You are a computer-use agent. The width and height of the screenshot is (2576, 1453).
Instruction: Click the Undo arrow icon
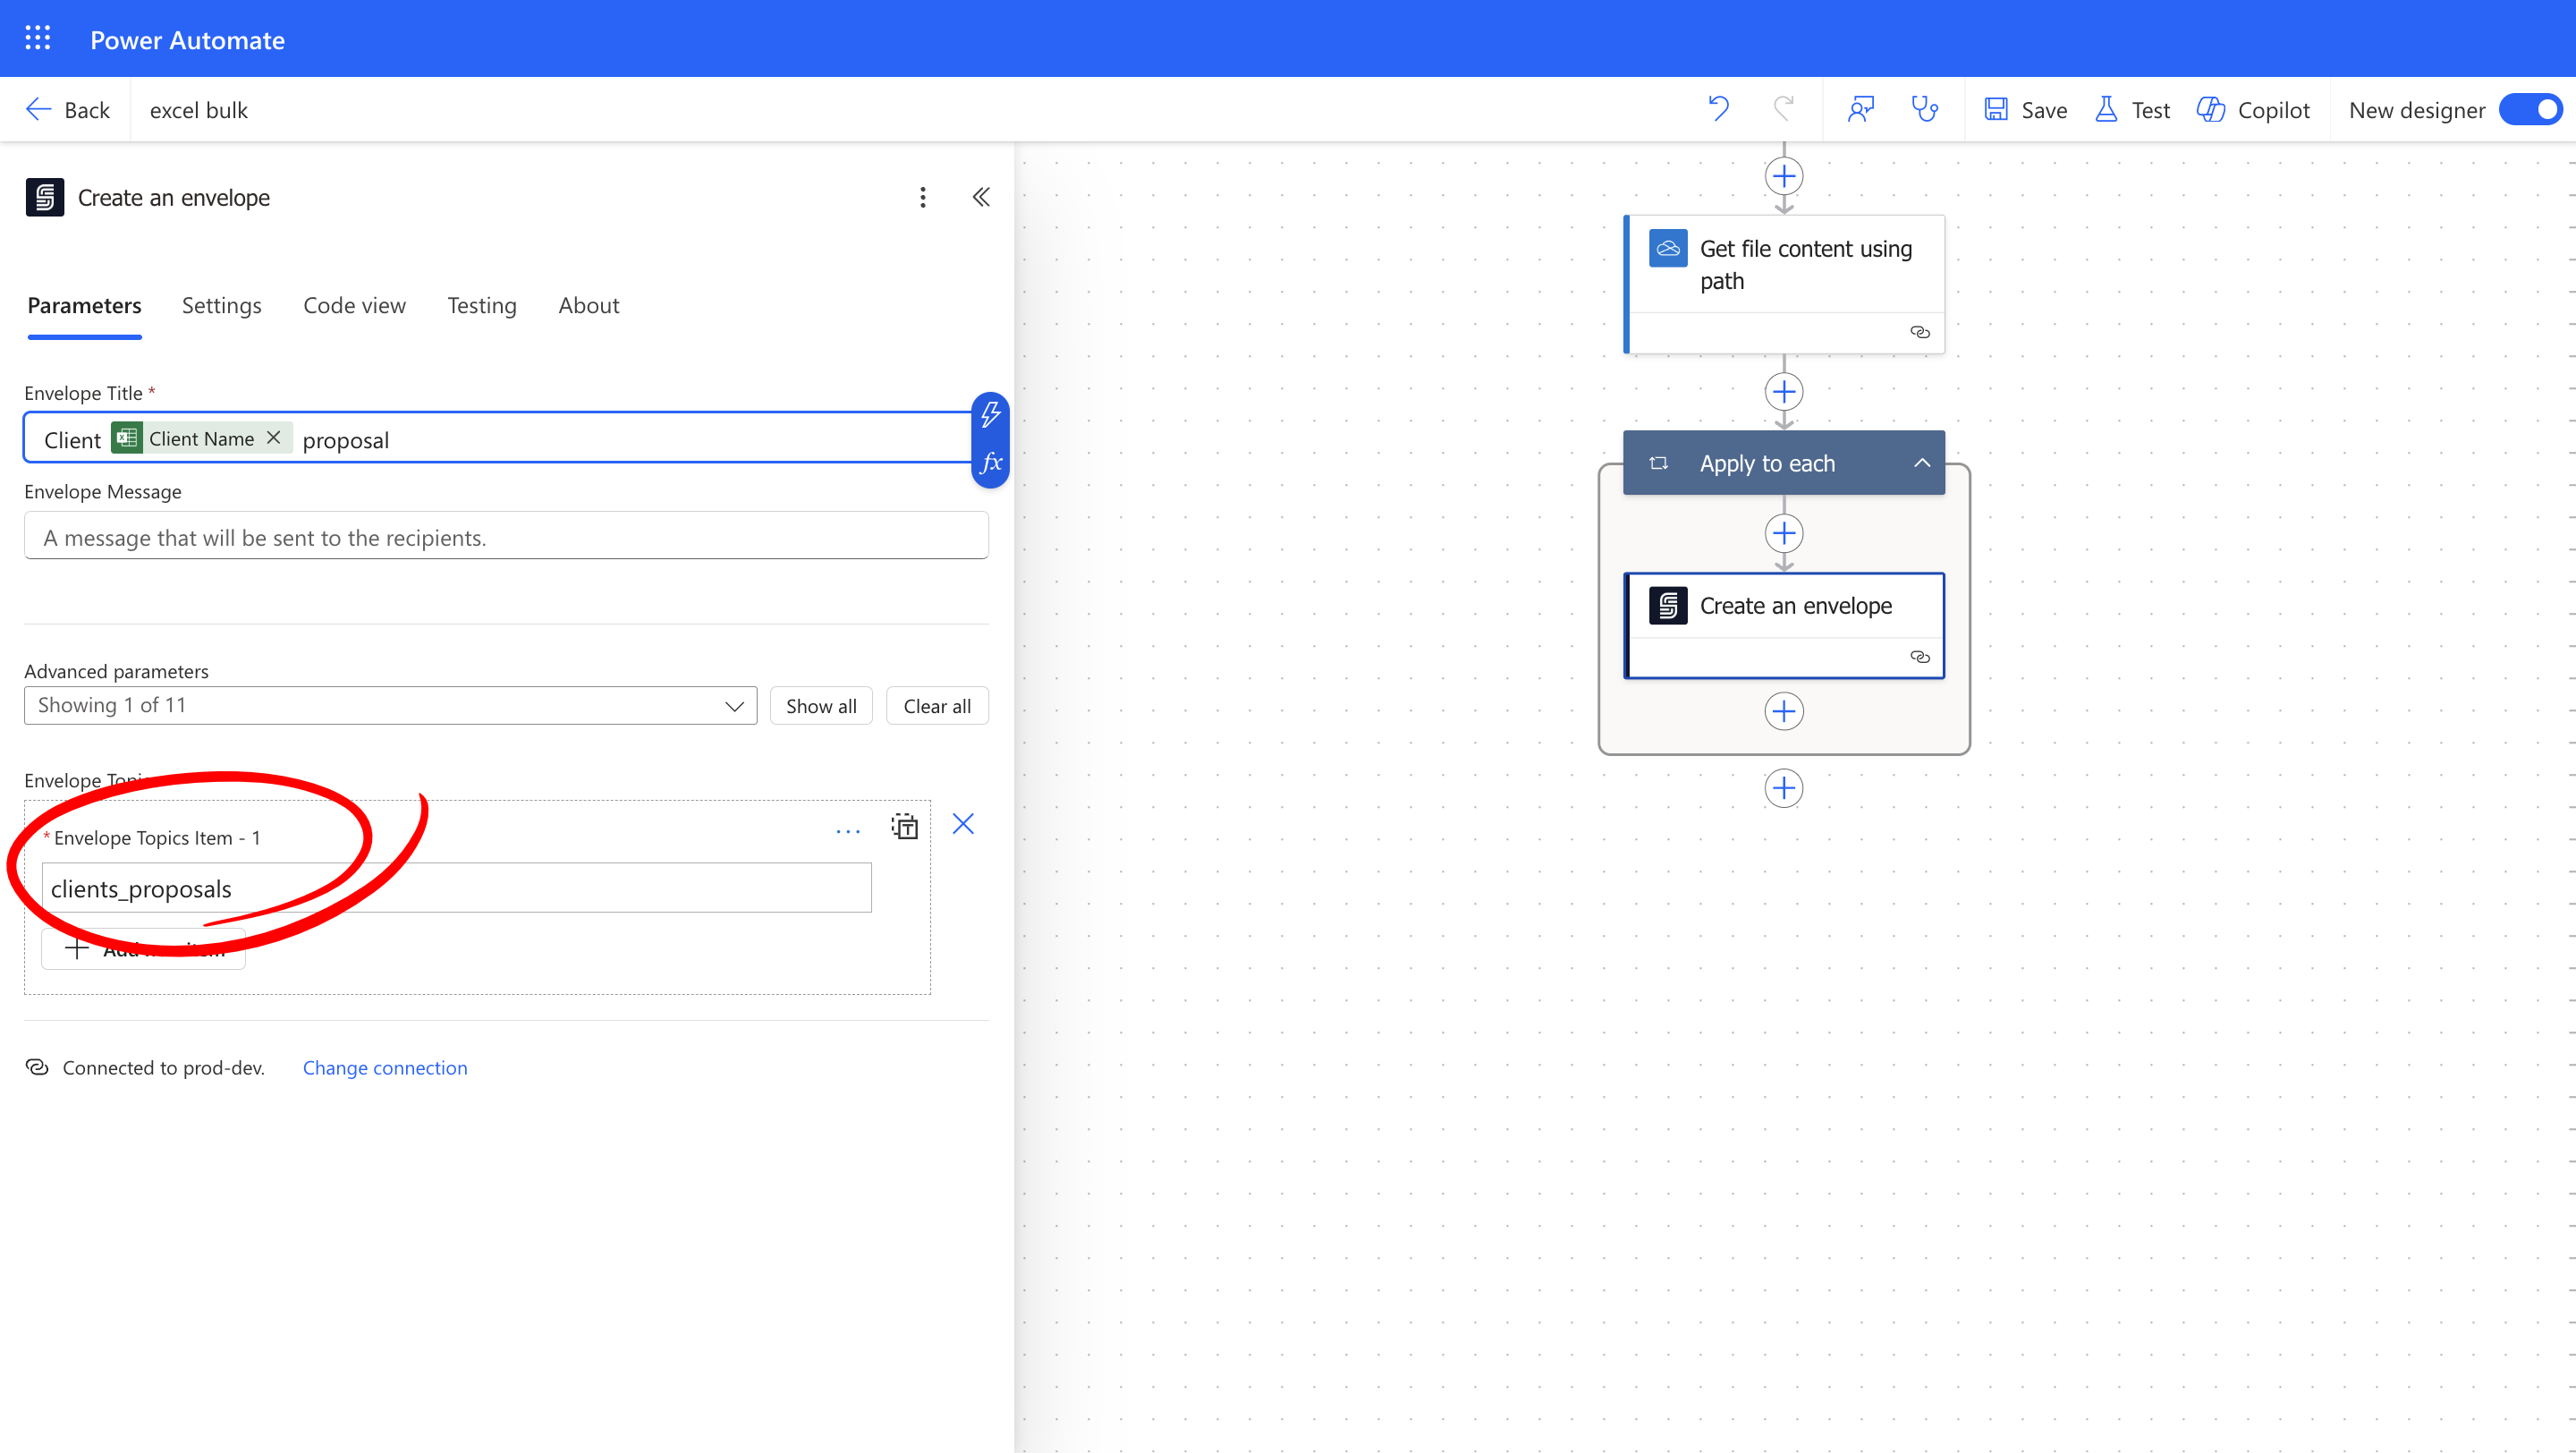1718,109
